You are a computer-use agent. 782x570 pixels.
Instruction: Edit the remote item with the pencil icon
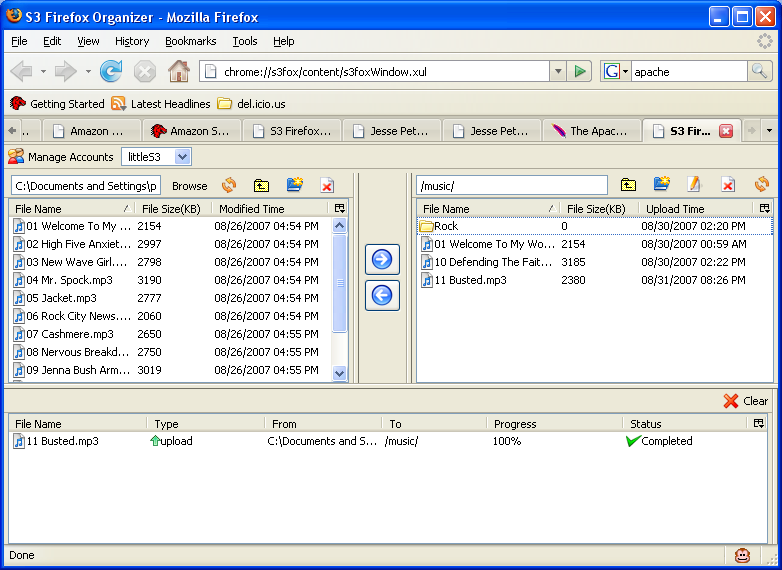pos(694,185)
